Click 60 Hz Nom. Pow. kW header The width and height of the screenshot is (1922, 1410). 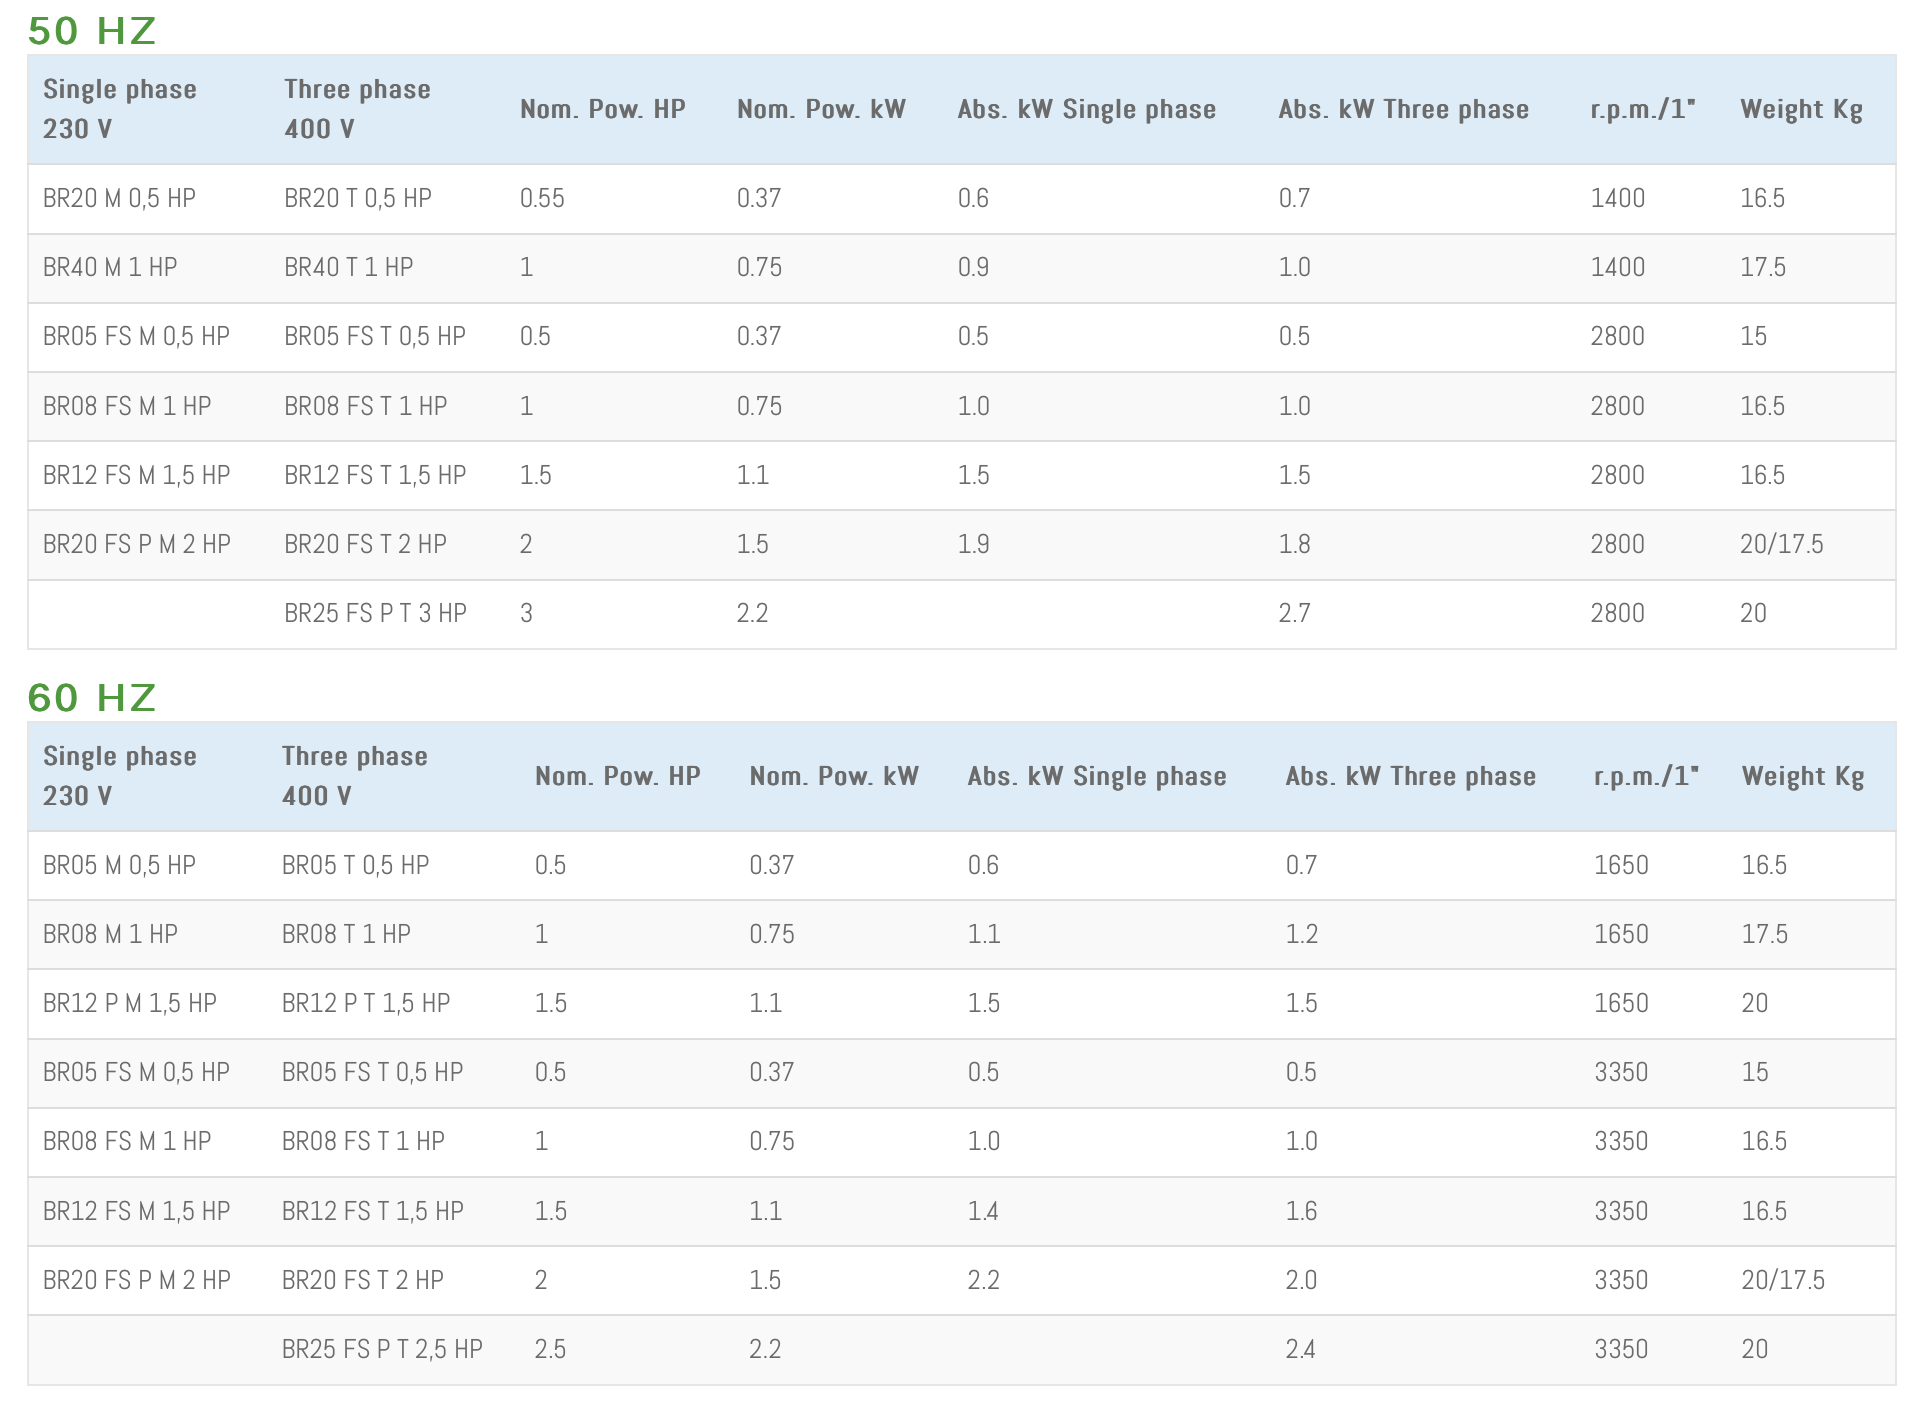point(833,776)
